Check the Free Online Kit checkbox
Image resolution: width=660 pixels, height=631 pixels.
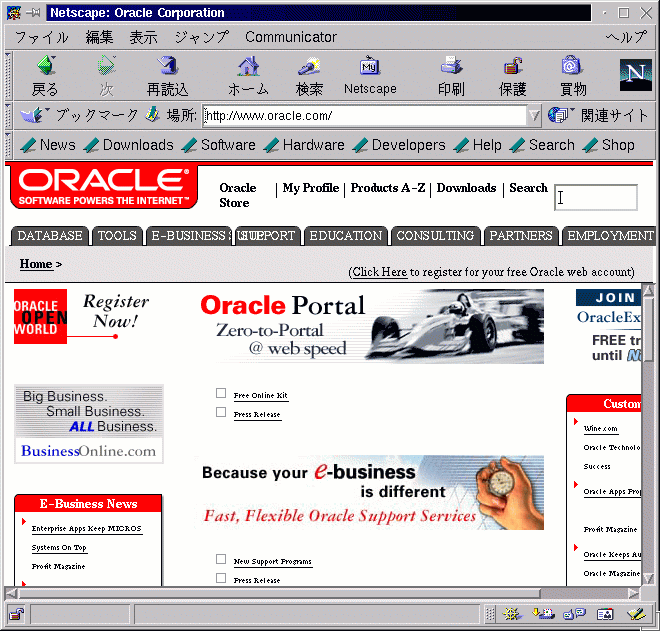click(x=221, y=393)
